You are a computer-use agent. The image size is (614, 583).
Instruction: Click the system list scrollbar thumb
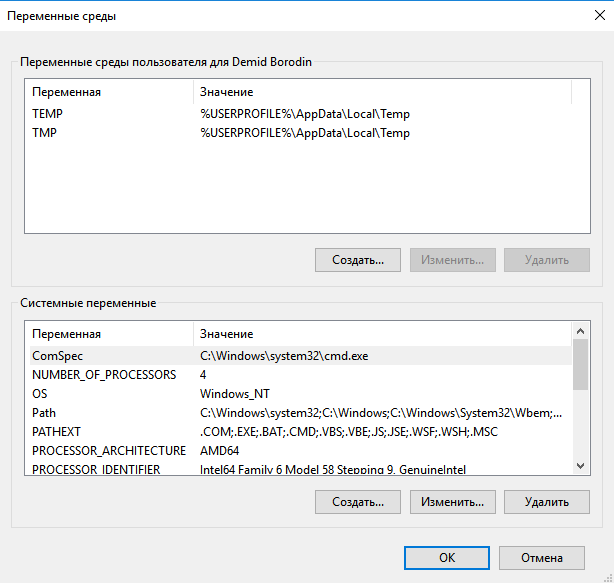580,363
